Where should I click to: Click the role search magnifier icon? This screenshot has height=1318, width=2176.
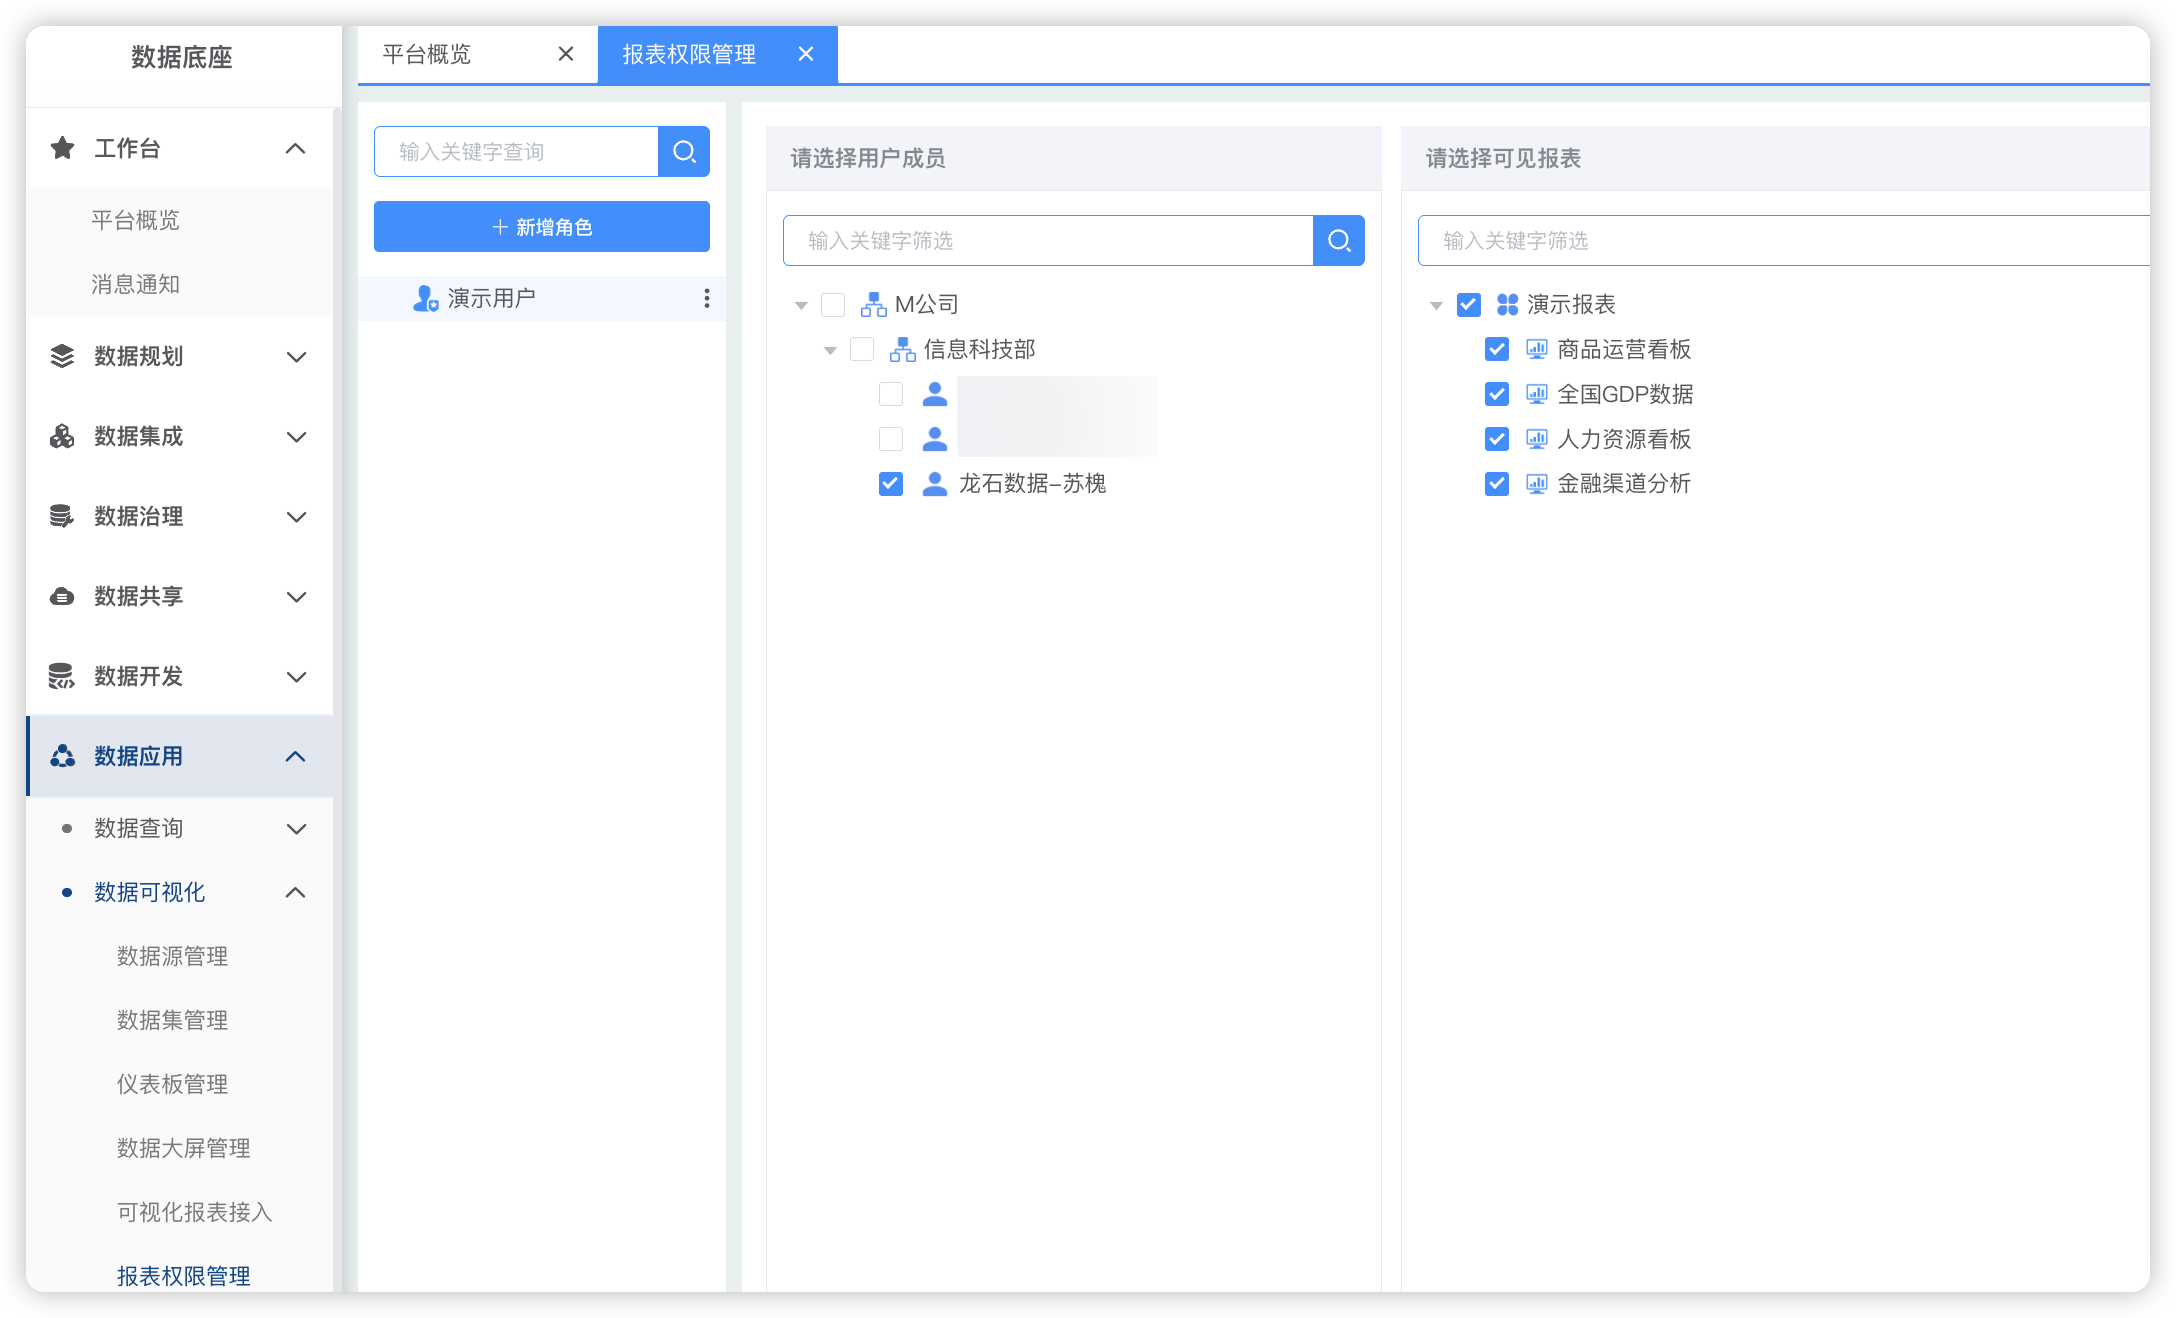tap(684, 151)
